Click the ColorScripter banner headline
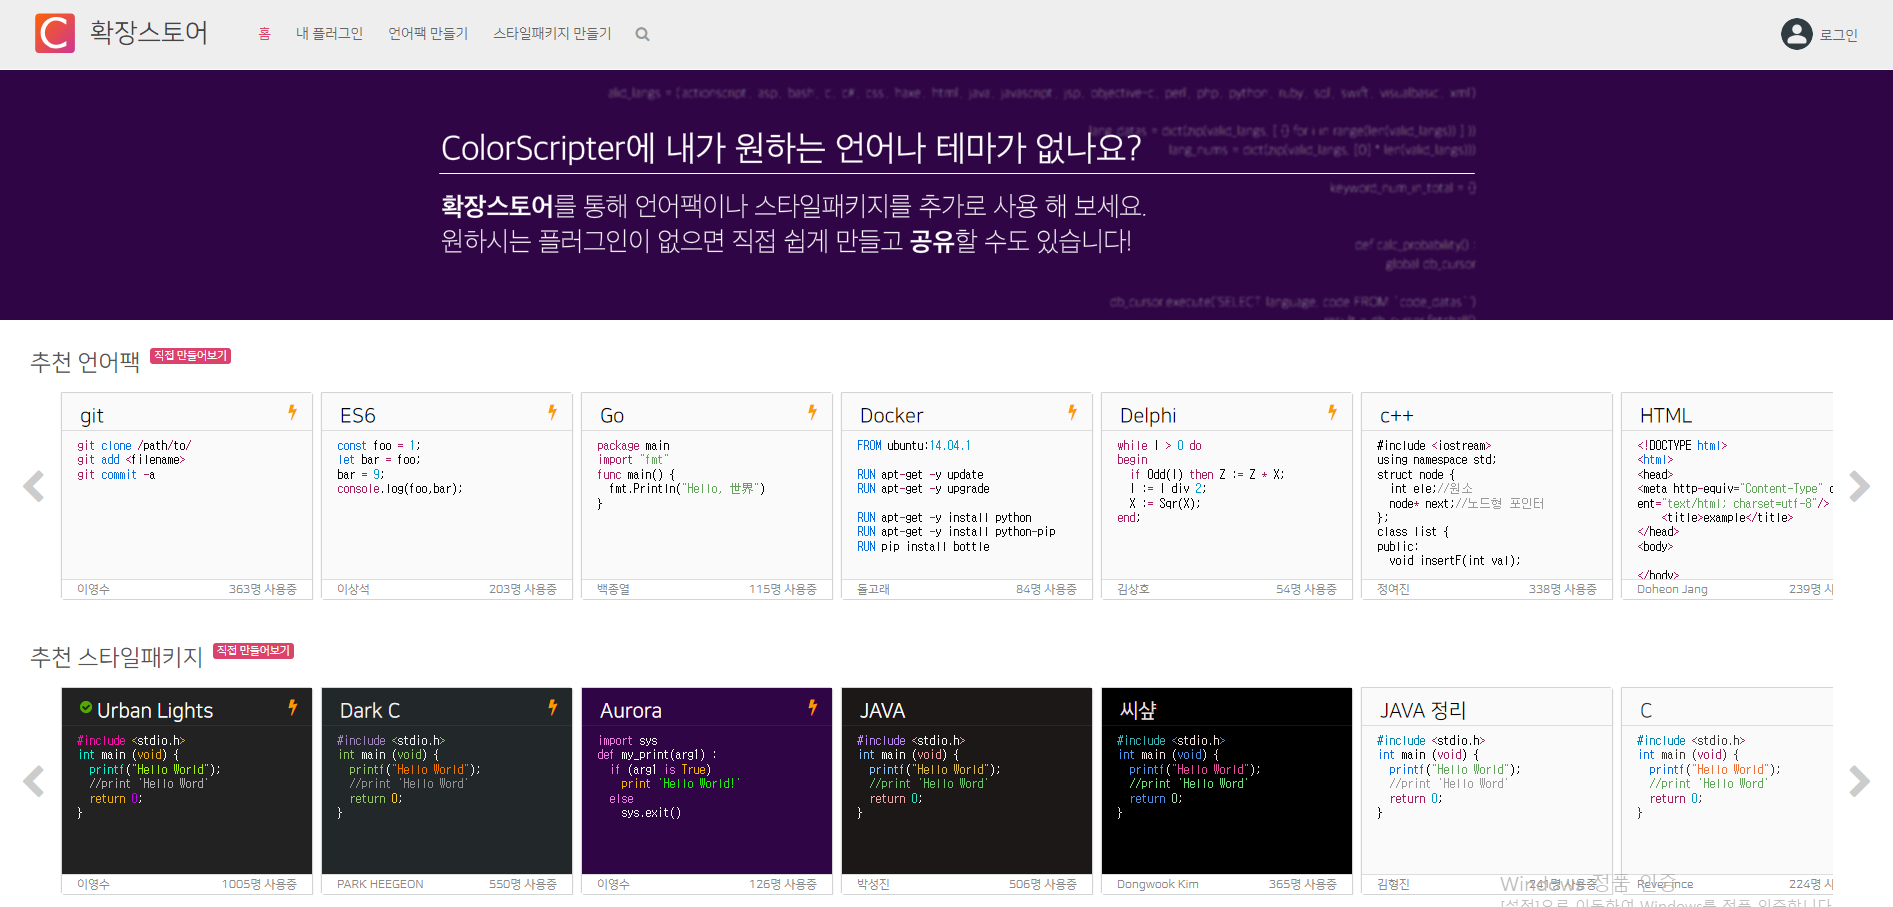The width and height of the screenshot is (1893, 907). click(790, 148)
